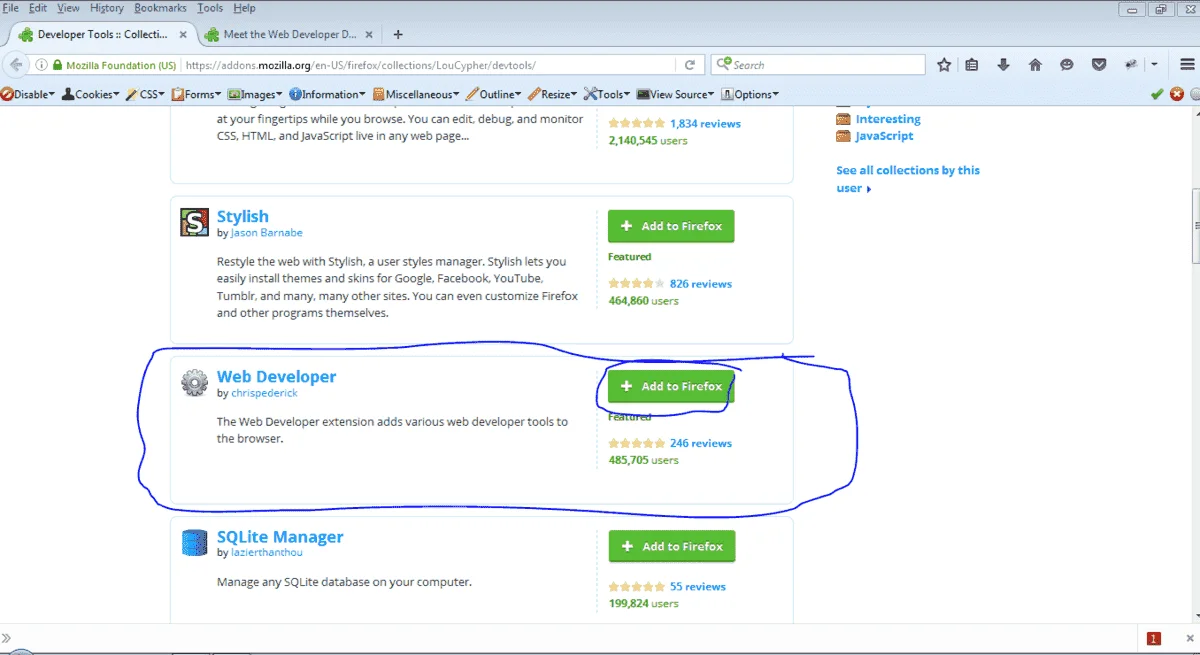Open the View menu
Screen dimensions: 1200x655
68,8
